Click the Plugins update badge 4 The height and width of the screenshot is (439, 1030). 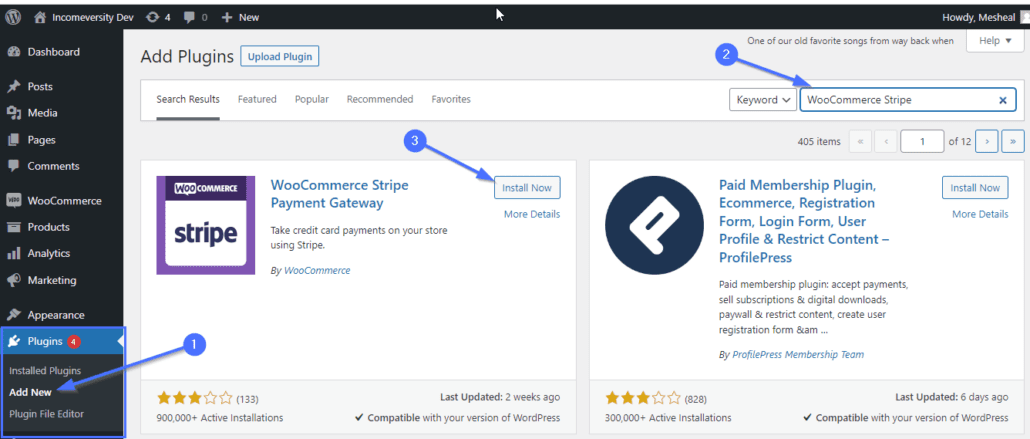74,341
